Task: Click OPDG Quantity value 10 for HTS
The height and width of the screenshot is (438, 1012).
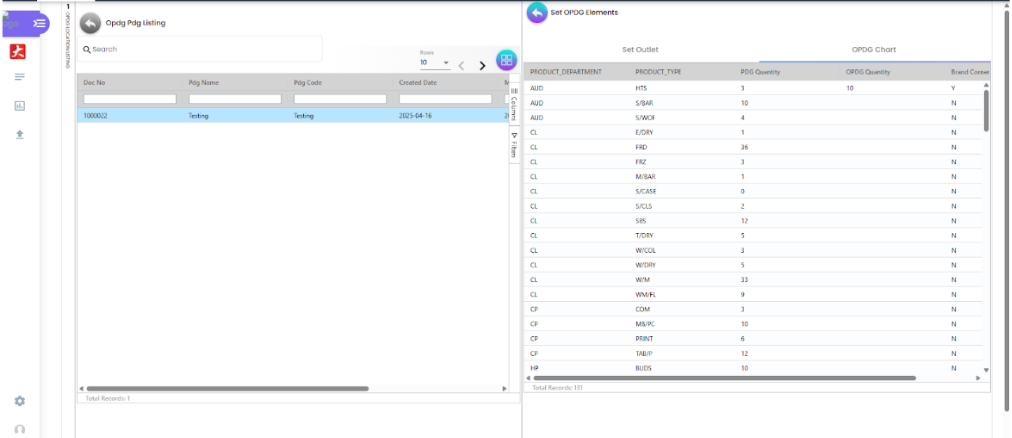Action: (849, 87)
